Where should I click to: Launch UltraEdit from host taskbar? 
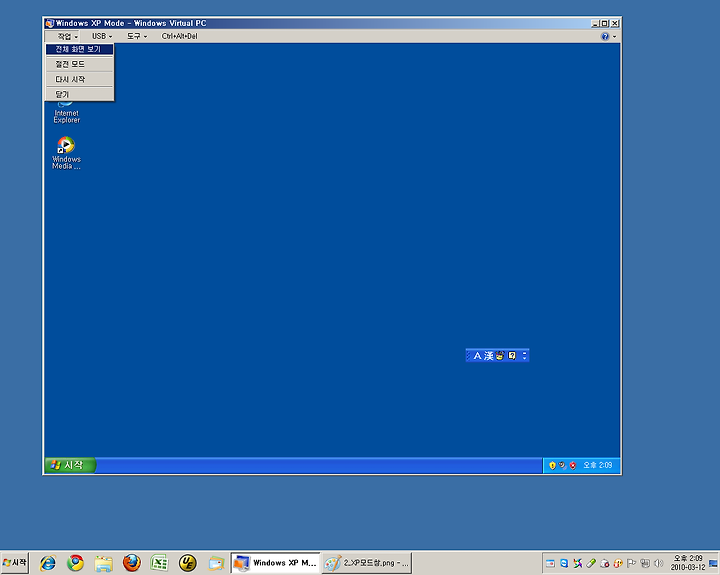click(187, 563)
